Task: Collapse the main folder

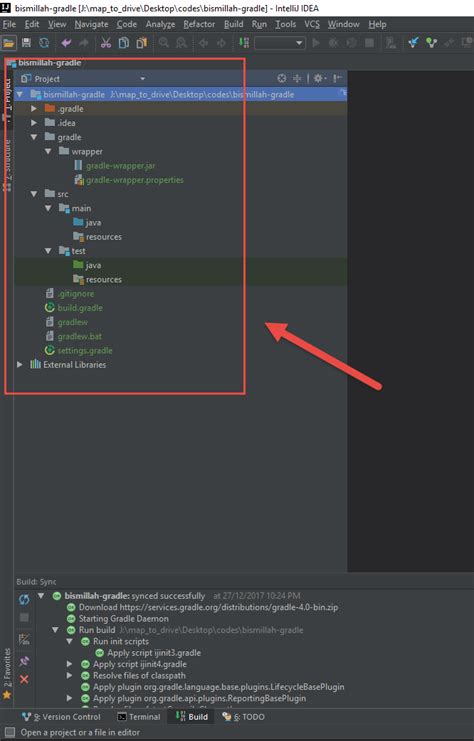Action: [48, 208]
